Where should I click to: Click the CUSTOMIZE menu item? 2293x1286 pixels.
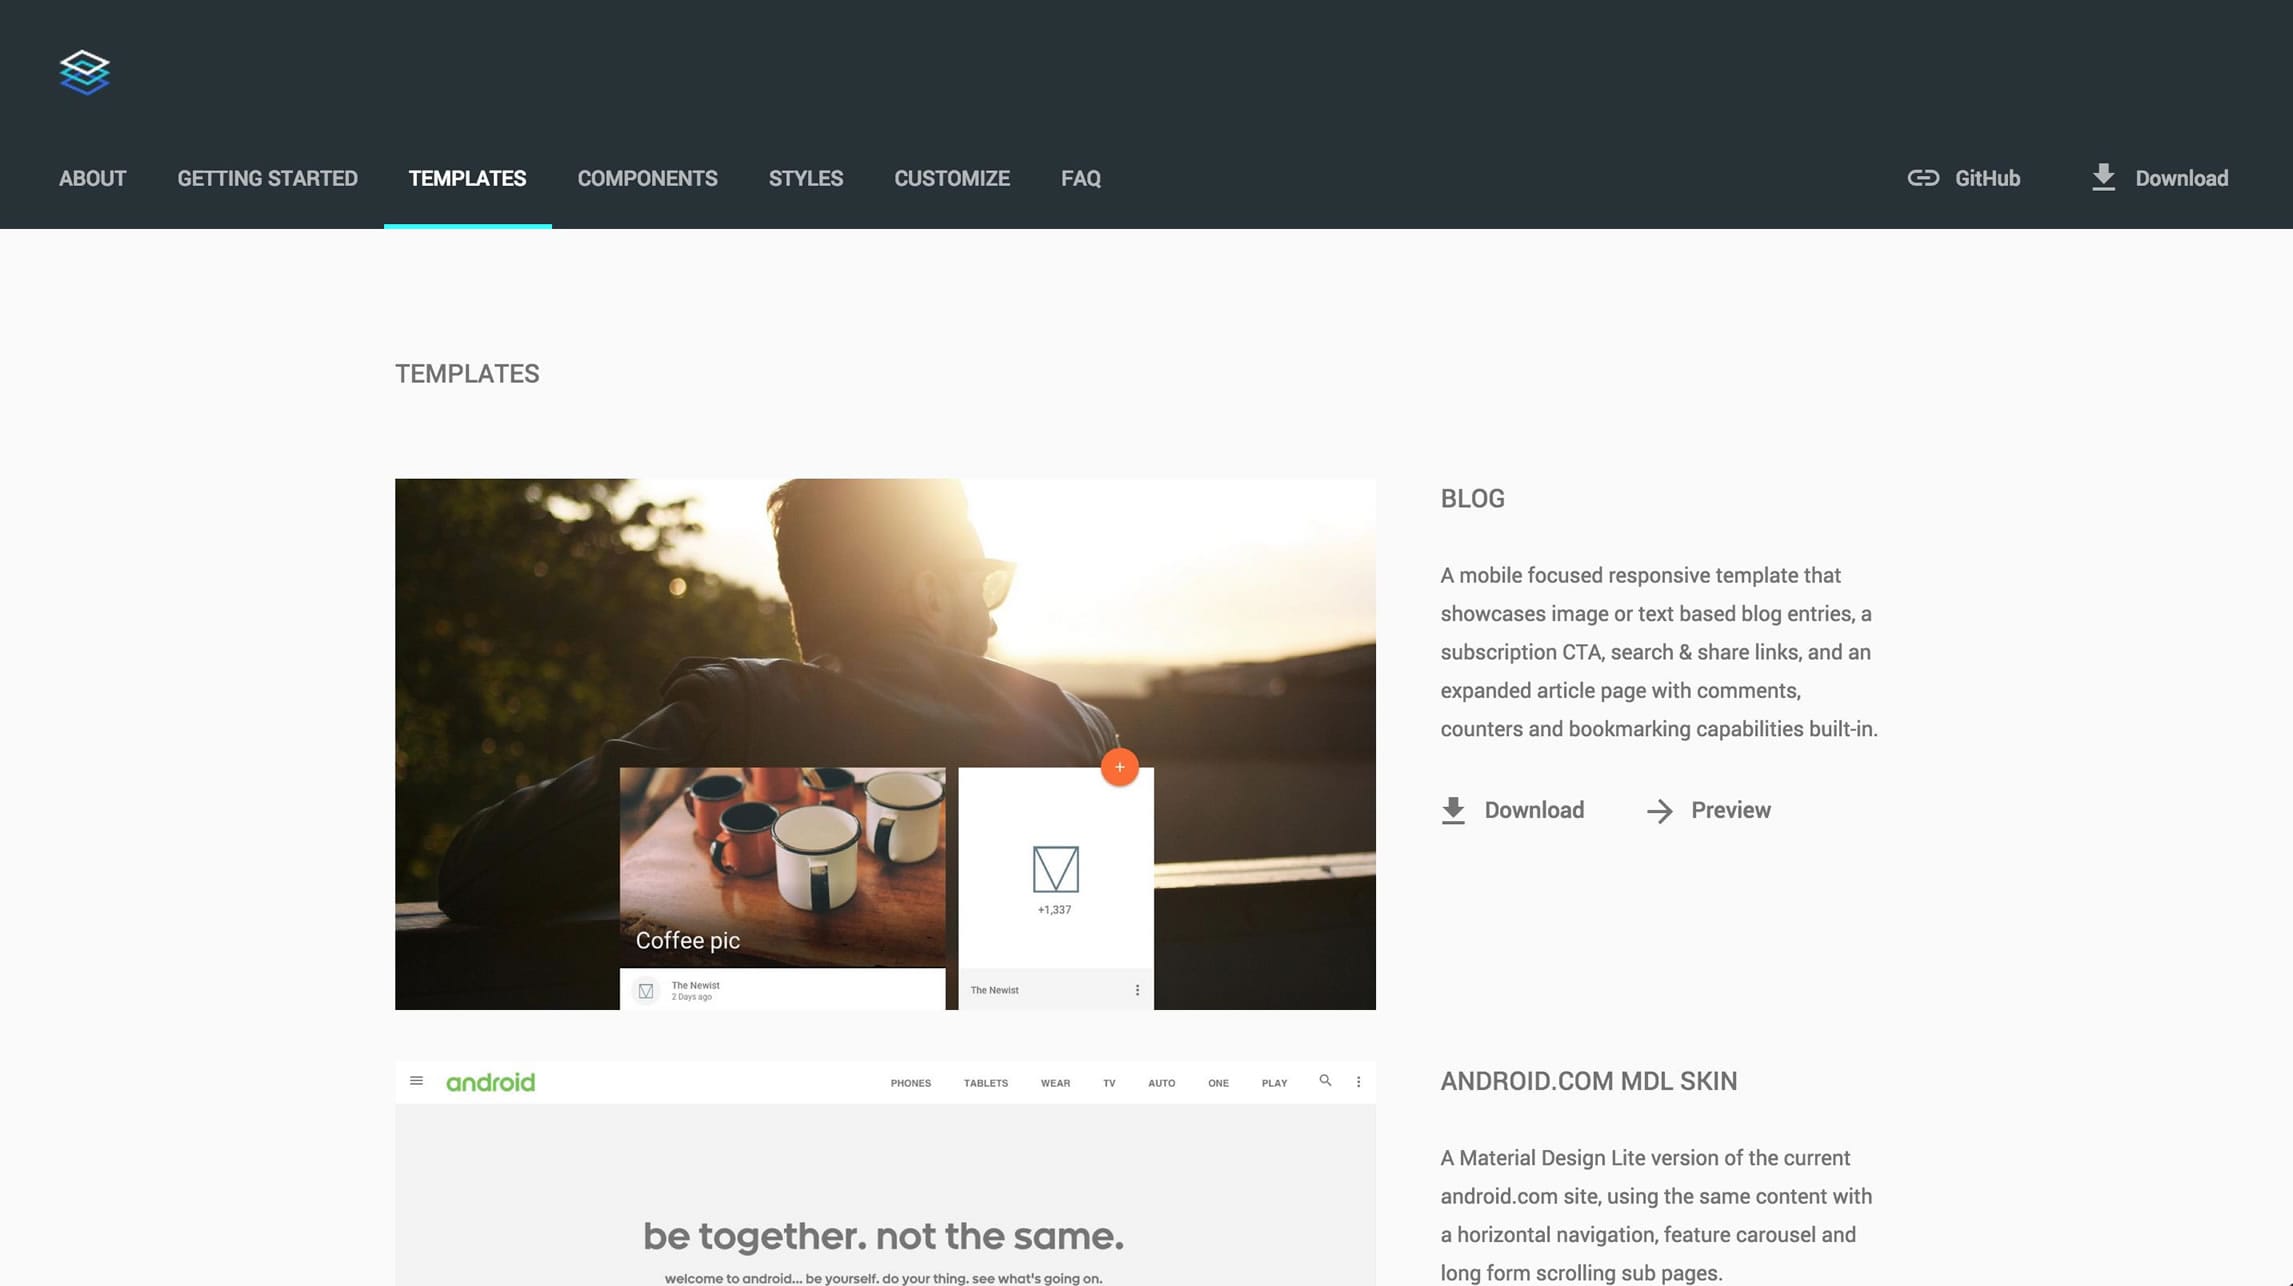[951, 178]
